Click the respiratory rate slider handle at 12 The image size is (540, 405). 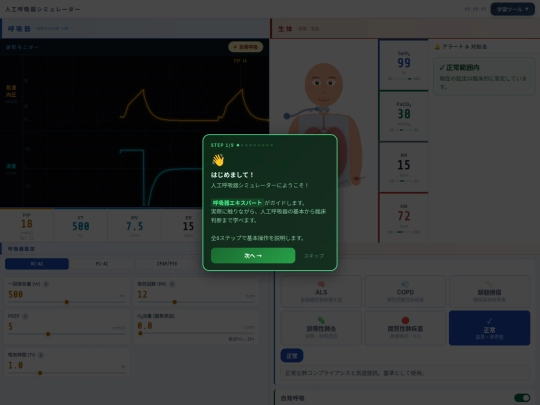point(175,302)
